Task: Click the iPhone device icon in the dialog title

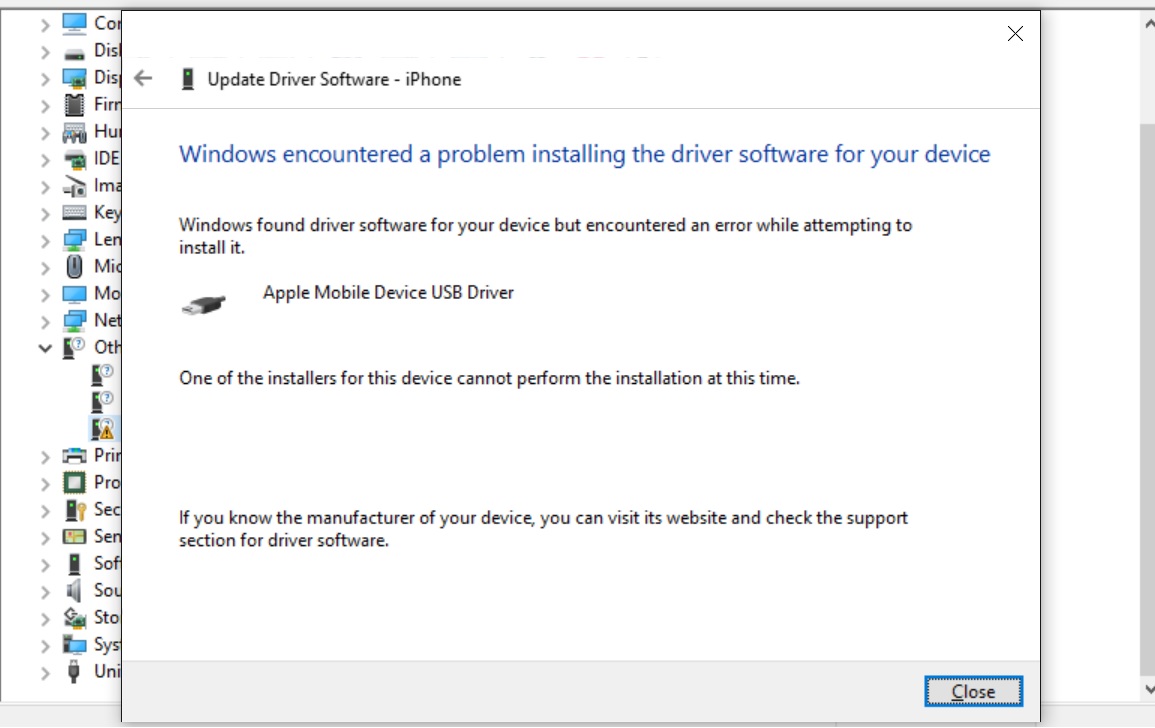Action: pos(188,79)
